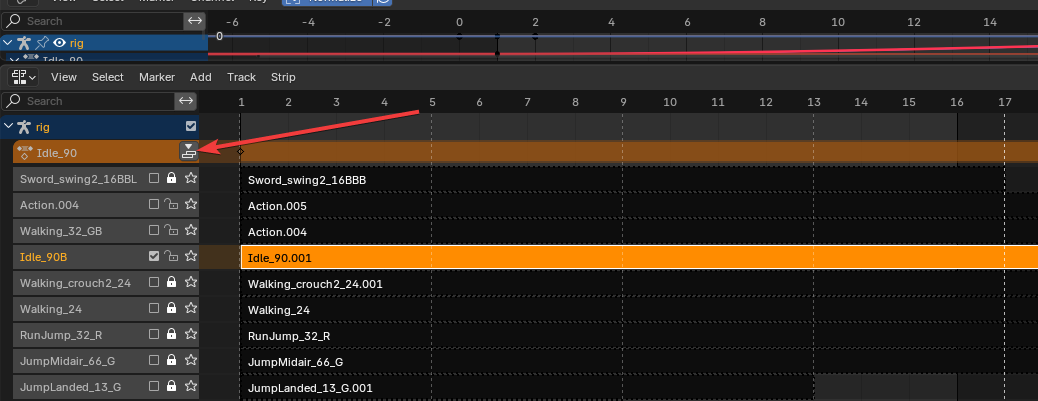Click the lock icon on Sword_swing2_16BBL track

click(172, 178)
